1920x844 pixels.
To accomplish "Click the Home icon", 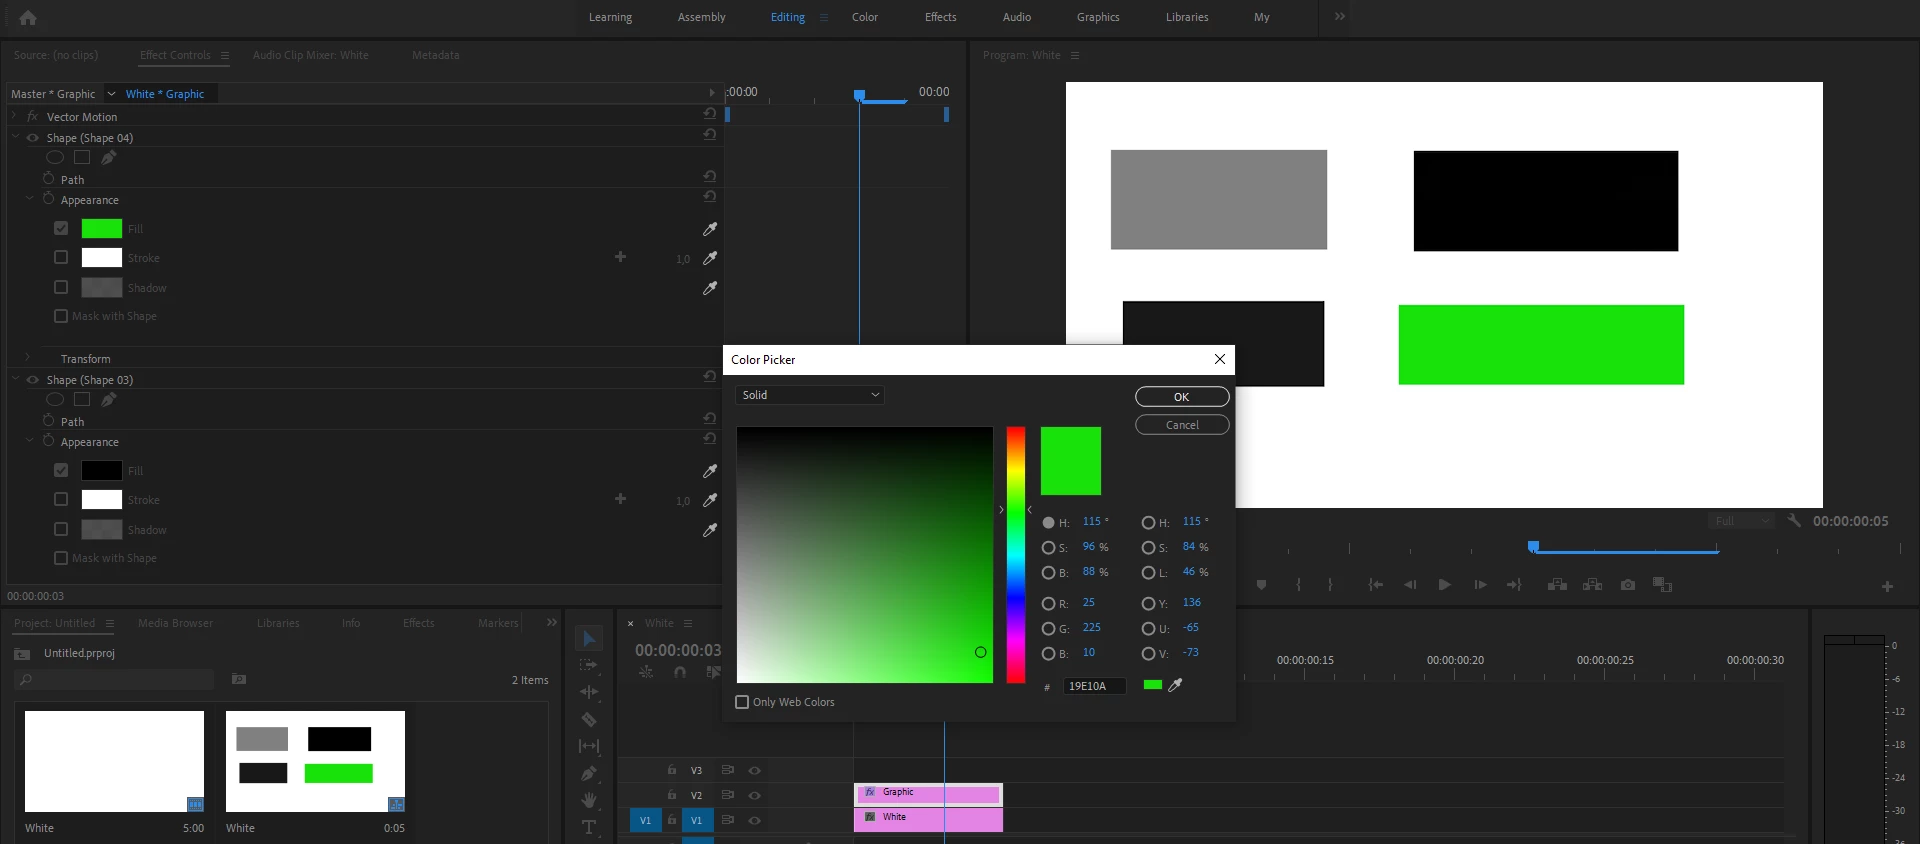I will (28, 18).
